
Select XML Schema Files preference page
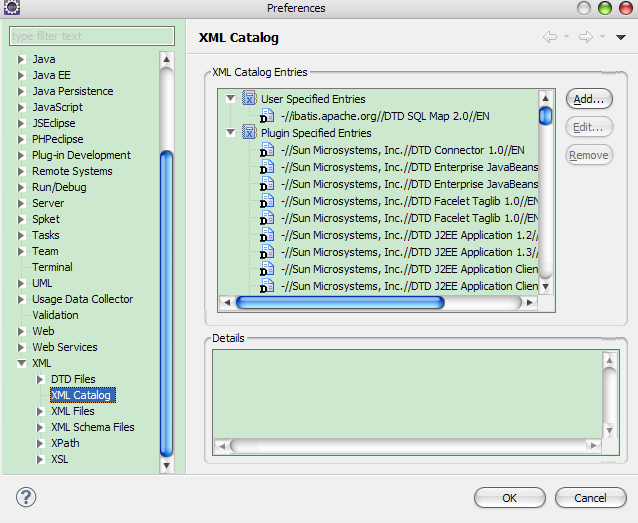92,427
